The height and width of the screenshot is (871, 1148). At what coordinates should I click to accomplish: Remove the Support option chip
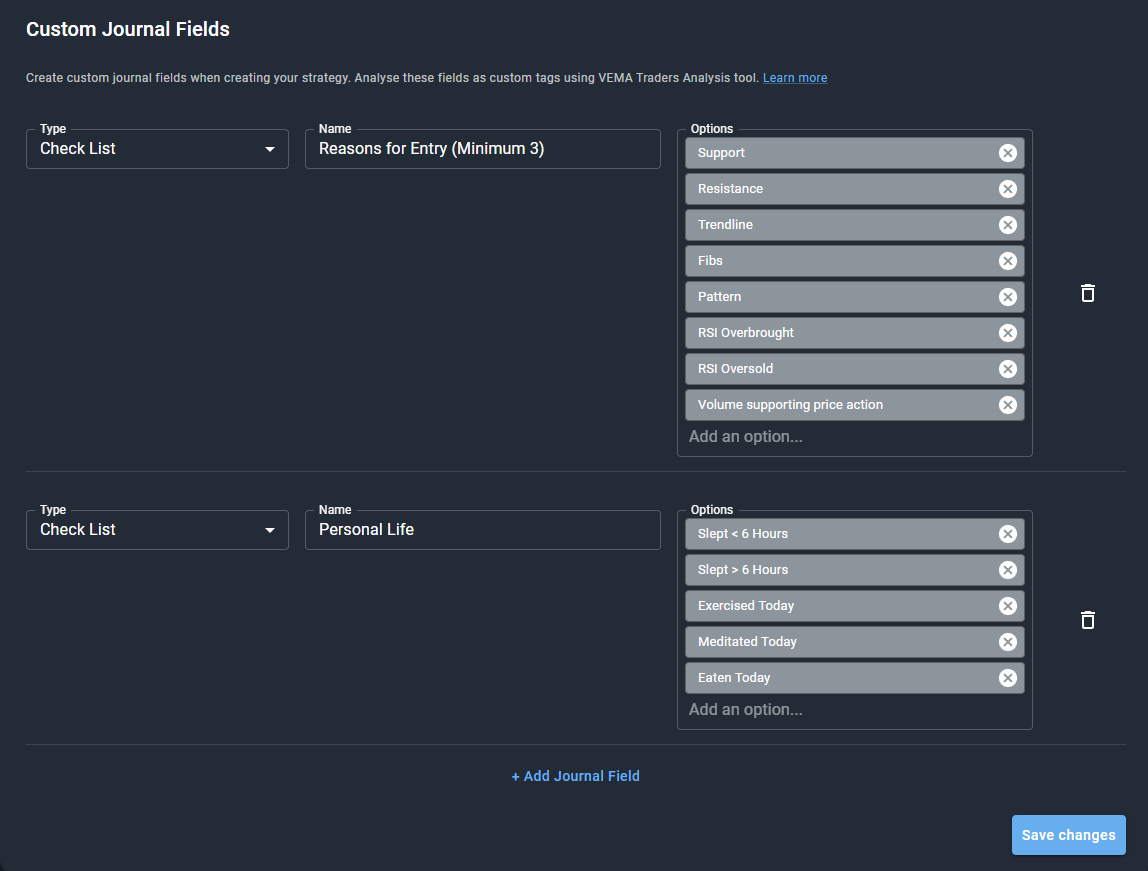coord(1007,153)
